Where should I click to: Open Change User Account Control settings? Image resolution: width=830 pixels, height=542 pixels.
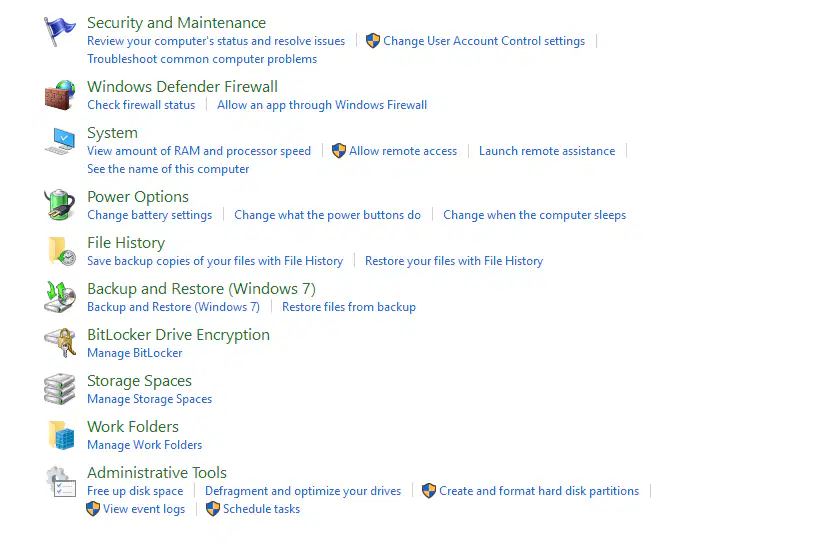pyautogui.click(x=484, y=41)
